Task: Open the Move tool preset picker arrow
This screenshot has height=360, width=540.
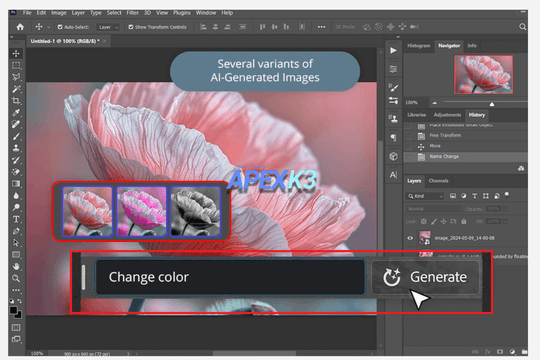Action: 49,27
